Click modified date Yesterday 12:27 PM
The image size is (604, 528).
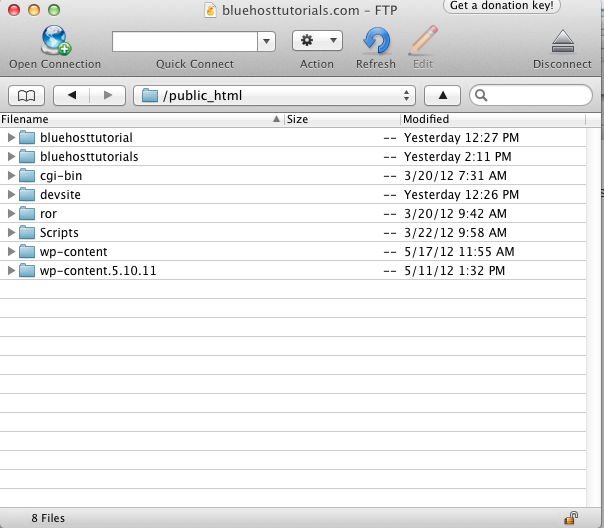(x=461, y=138)
